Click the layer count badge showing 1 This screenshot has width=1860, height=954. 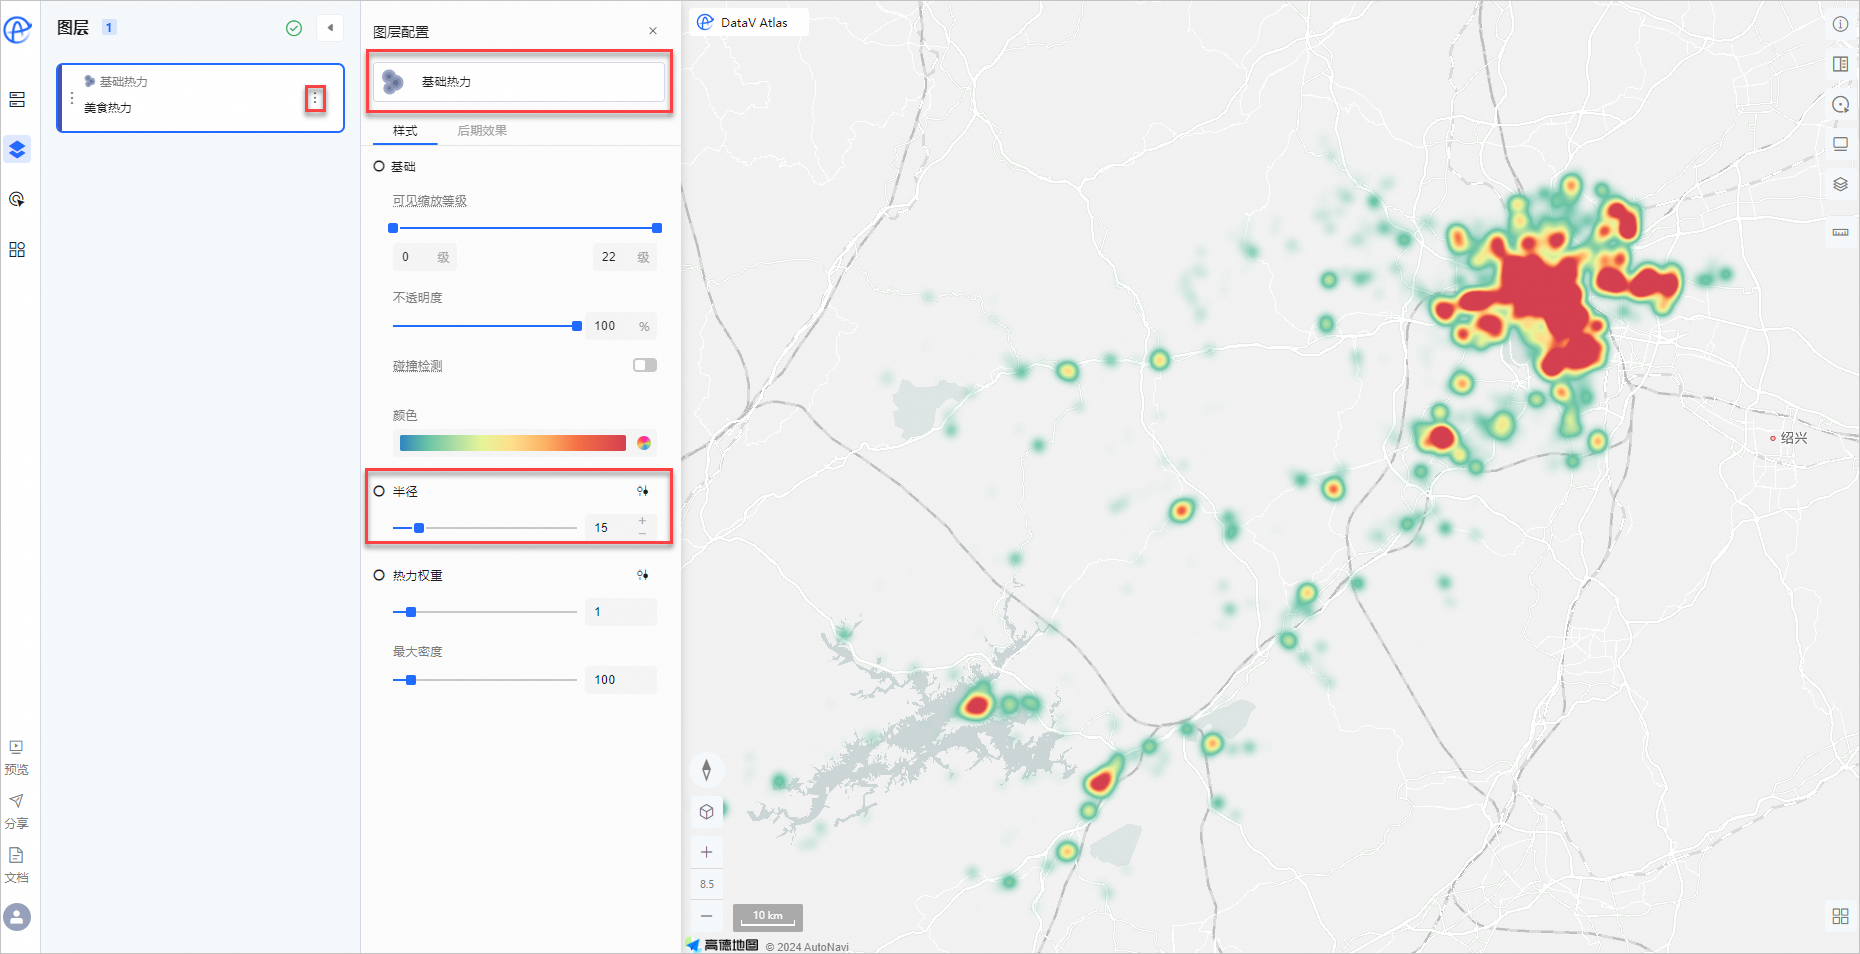pyautogui.click(x=109, y=28)
